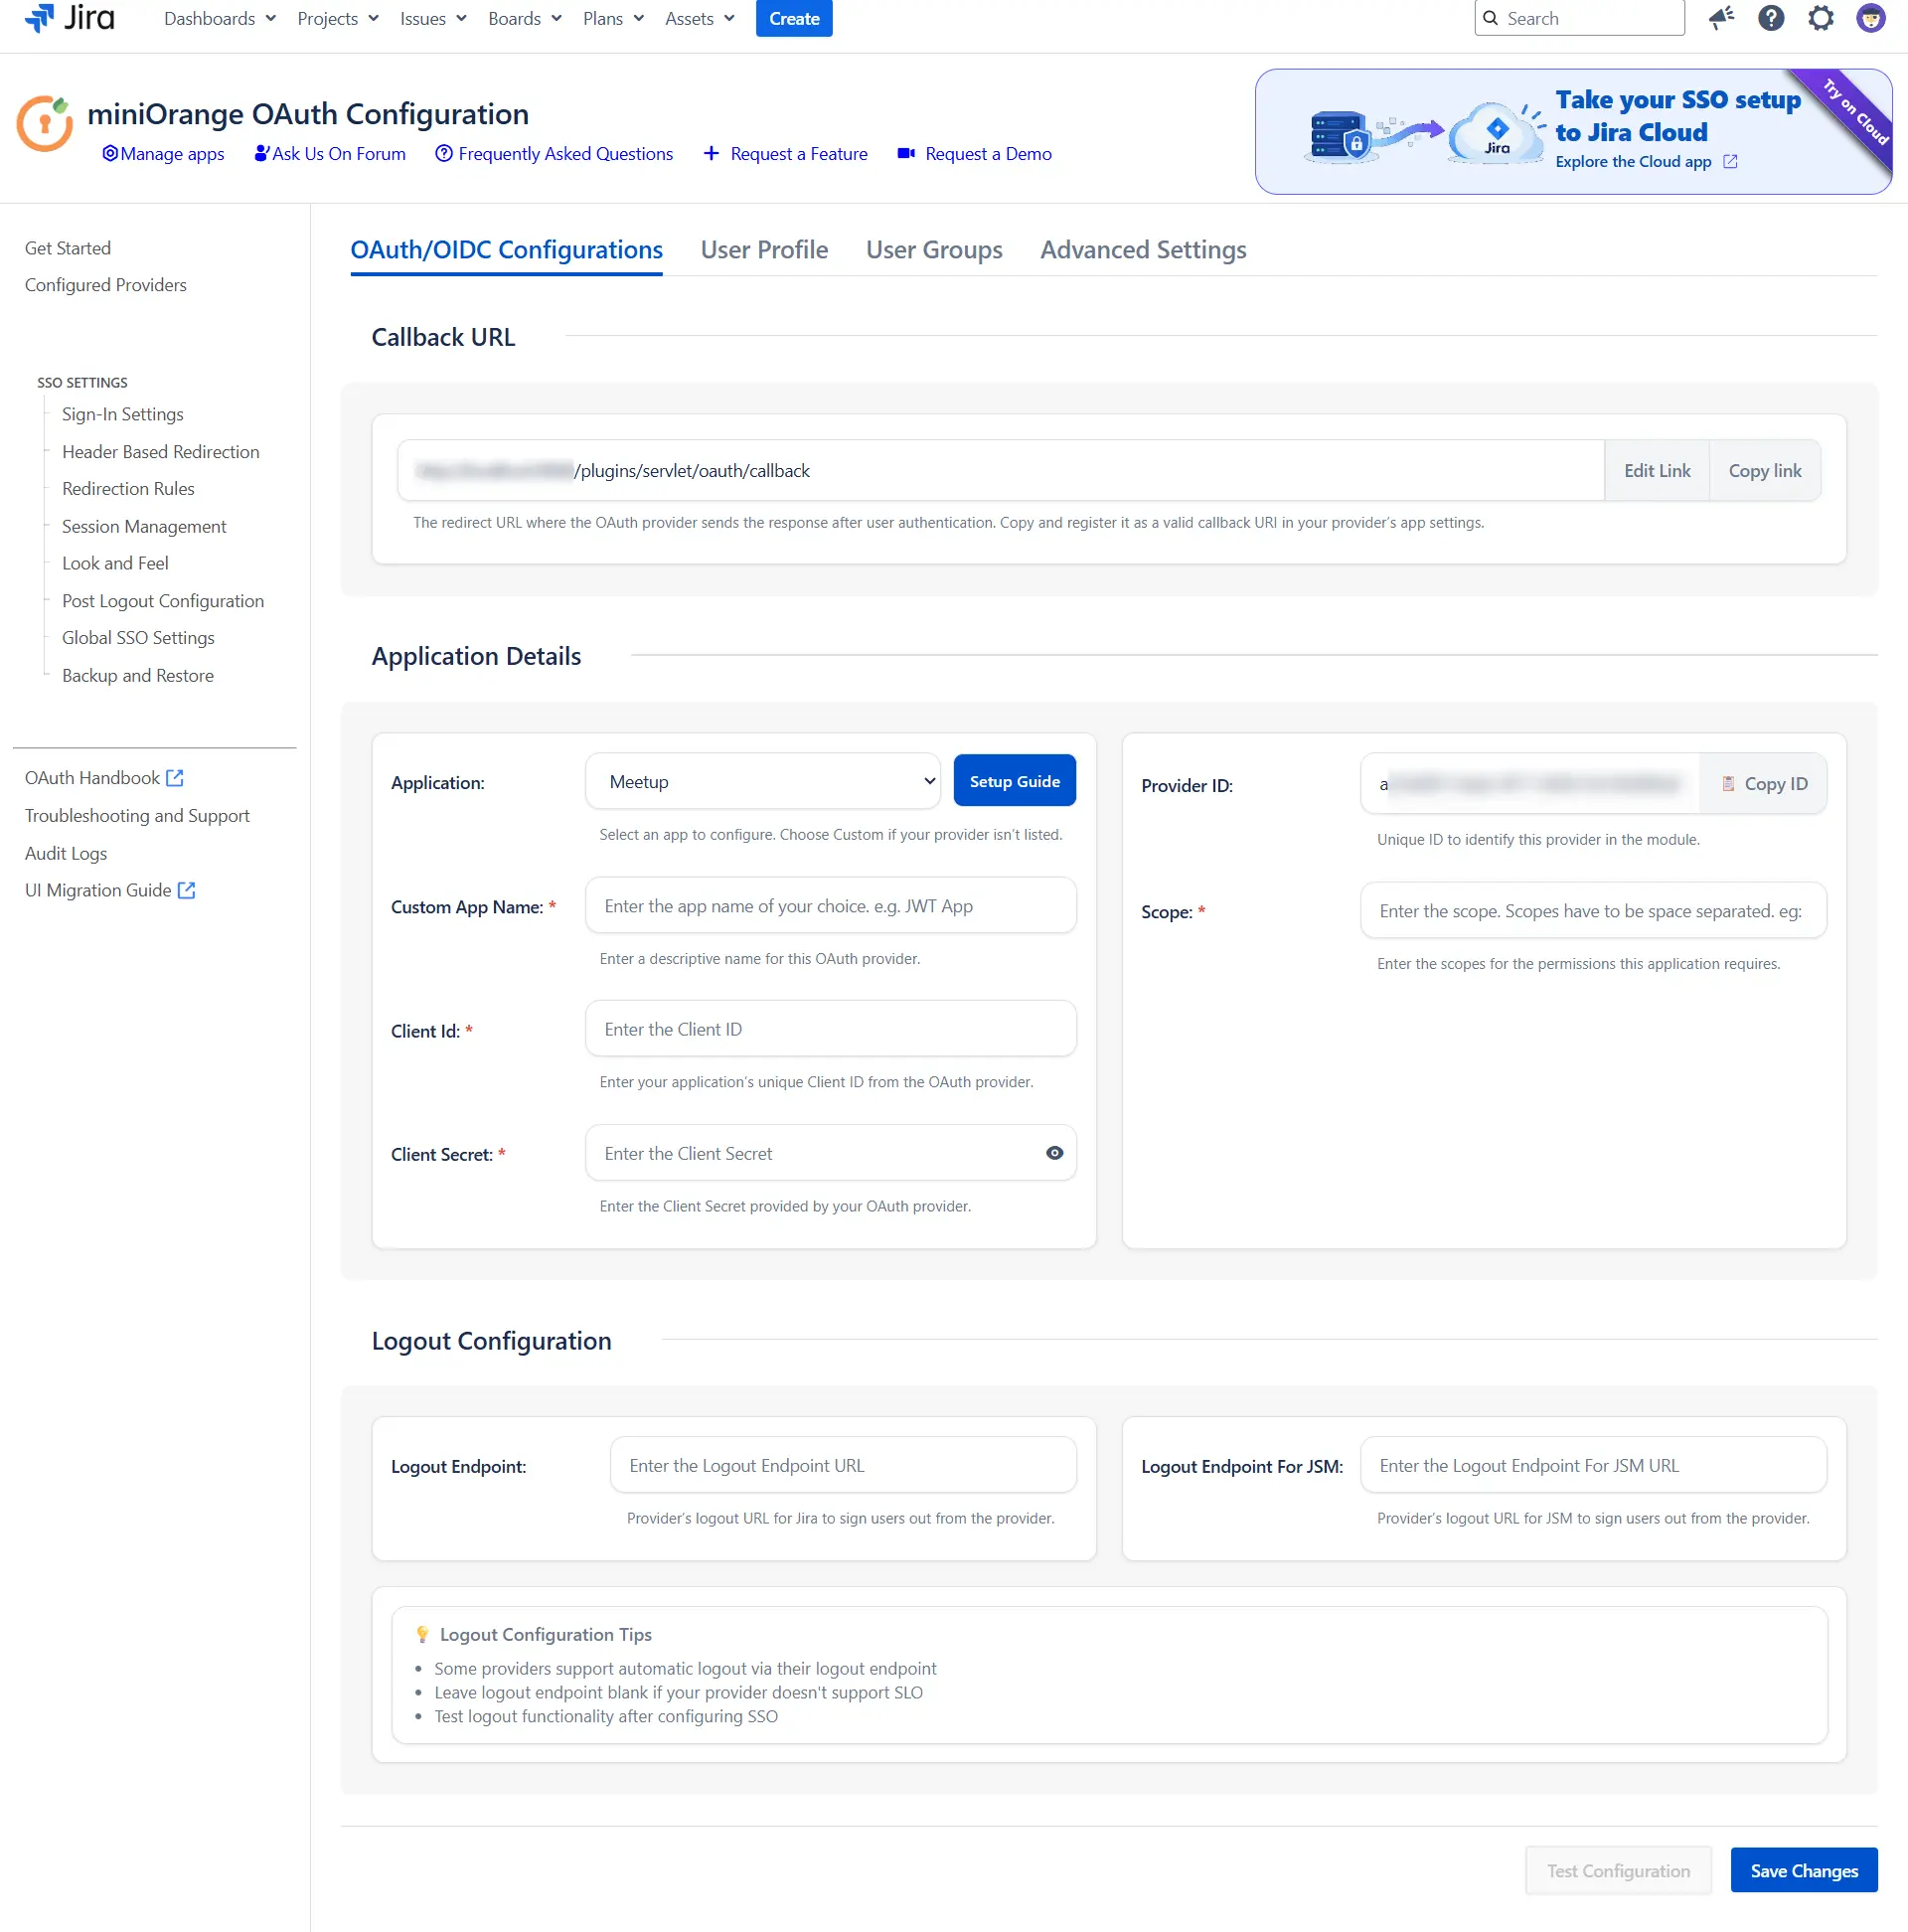
Task: Click external link icon next to UI Migration Guide
Action: point(186,890)
